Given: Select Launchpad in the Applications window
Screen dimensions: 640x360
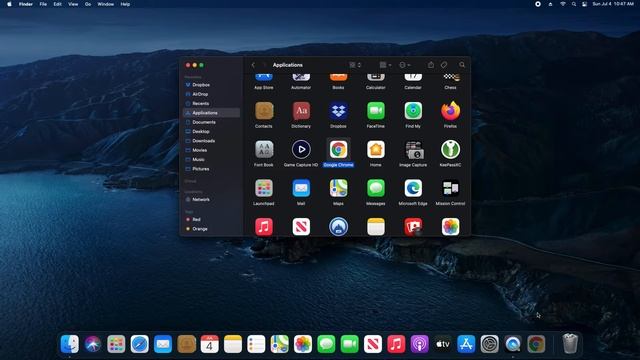Looking at the screenshot, I should 264,189.
